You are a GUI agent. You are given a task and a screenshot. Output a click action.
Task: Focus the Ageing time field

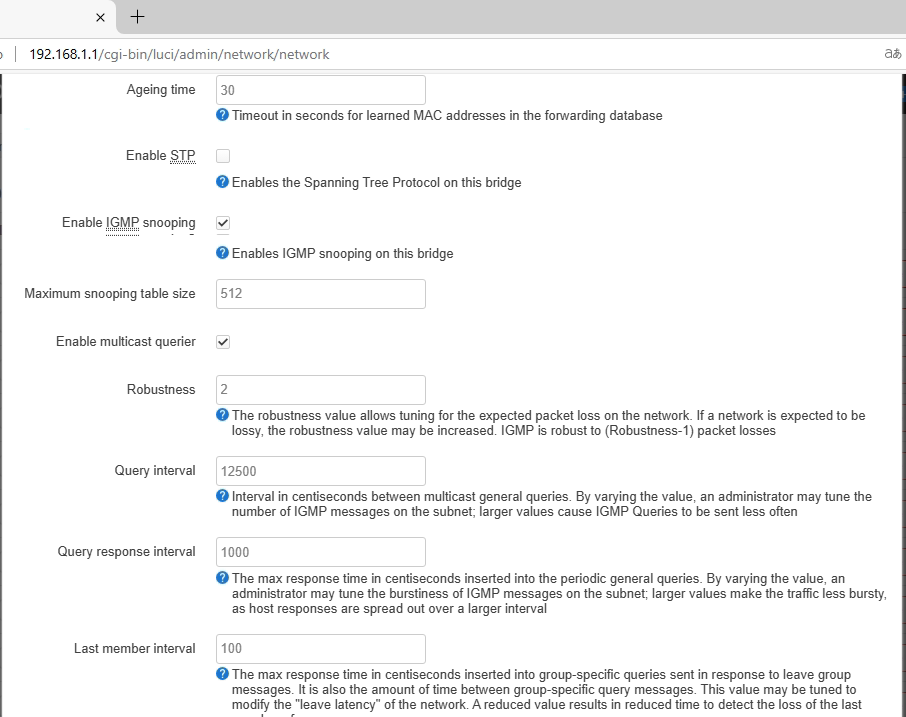tap(321, 90)
